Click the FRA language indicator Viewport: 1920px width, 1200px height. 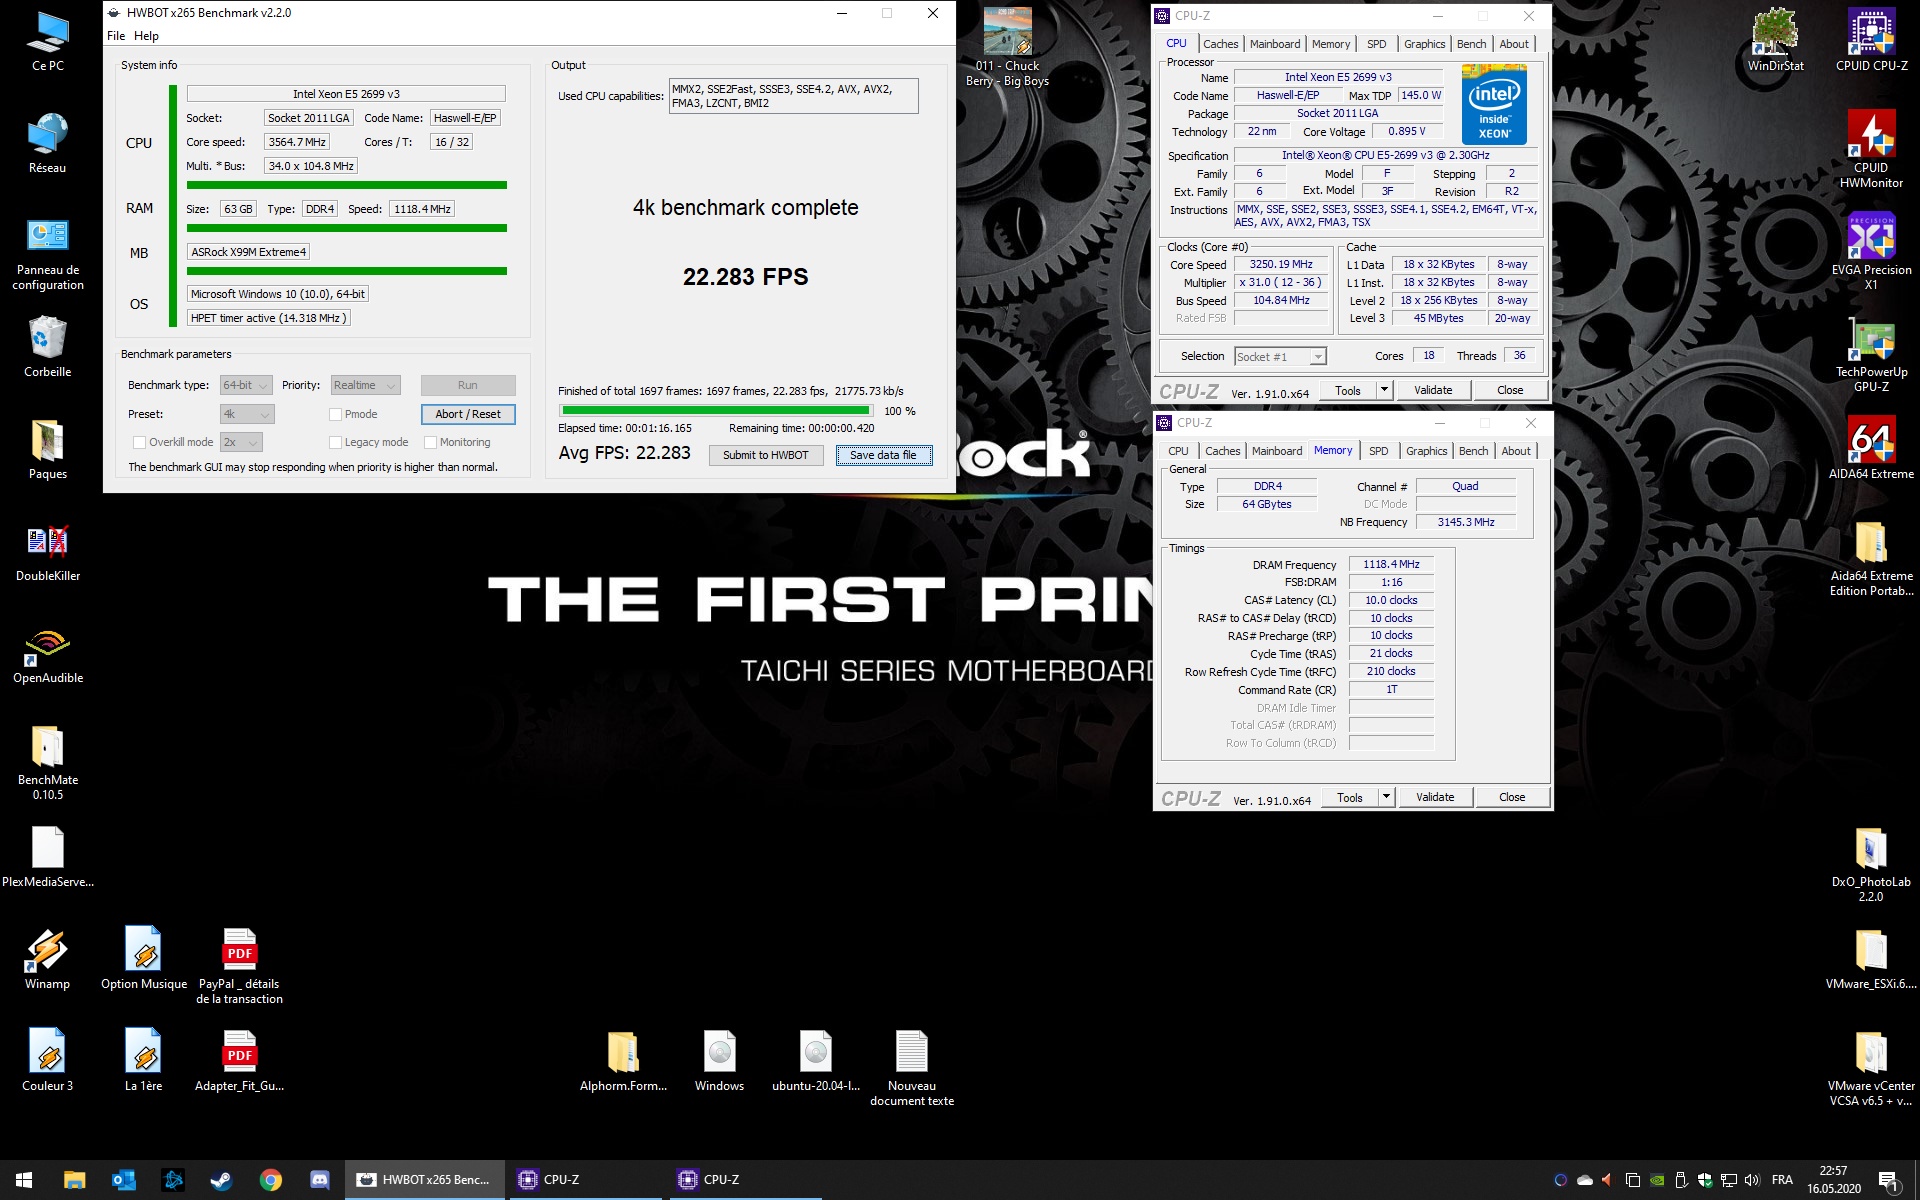(x=1782, y=1180)
